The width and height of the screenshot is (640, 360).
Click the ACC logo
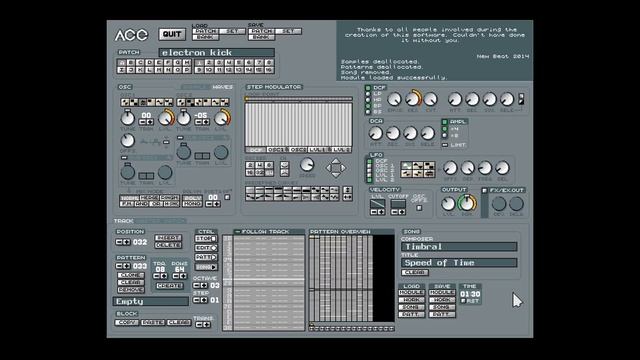point(131,35)
